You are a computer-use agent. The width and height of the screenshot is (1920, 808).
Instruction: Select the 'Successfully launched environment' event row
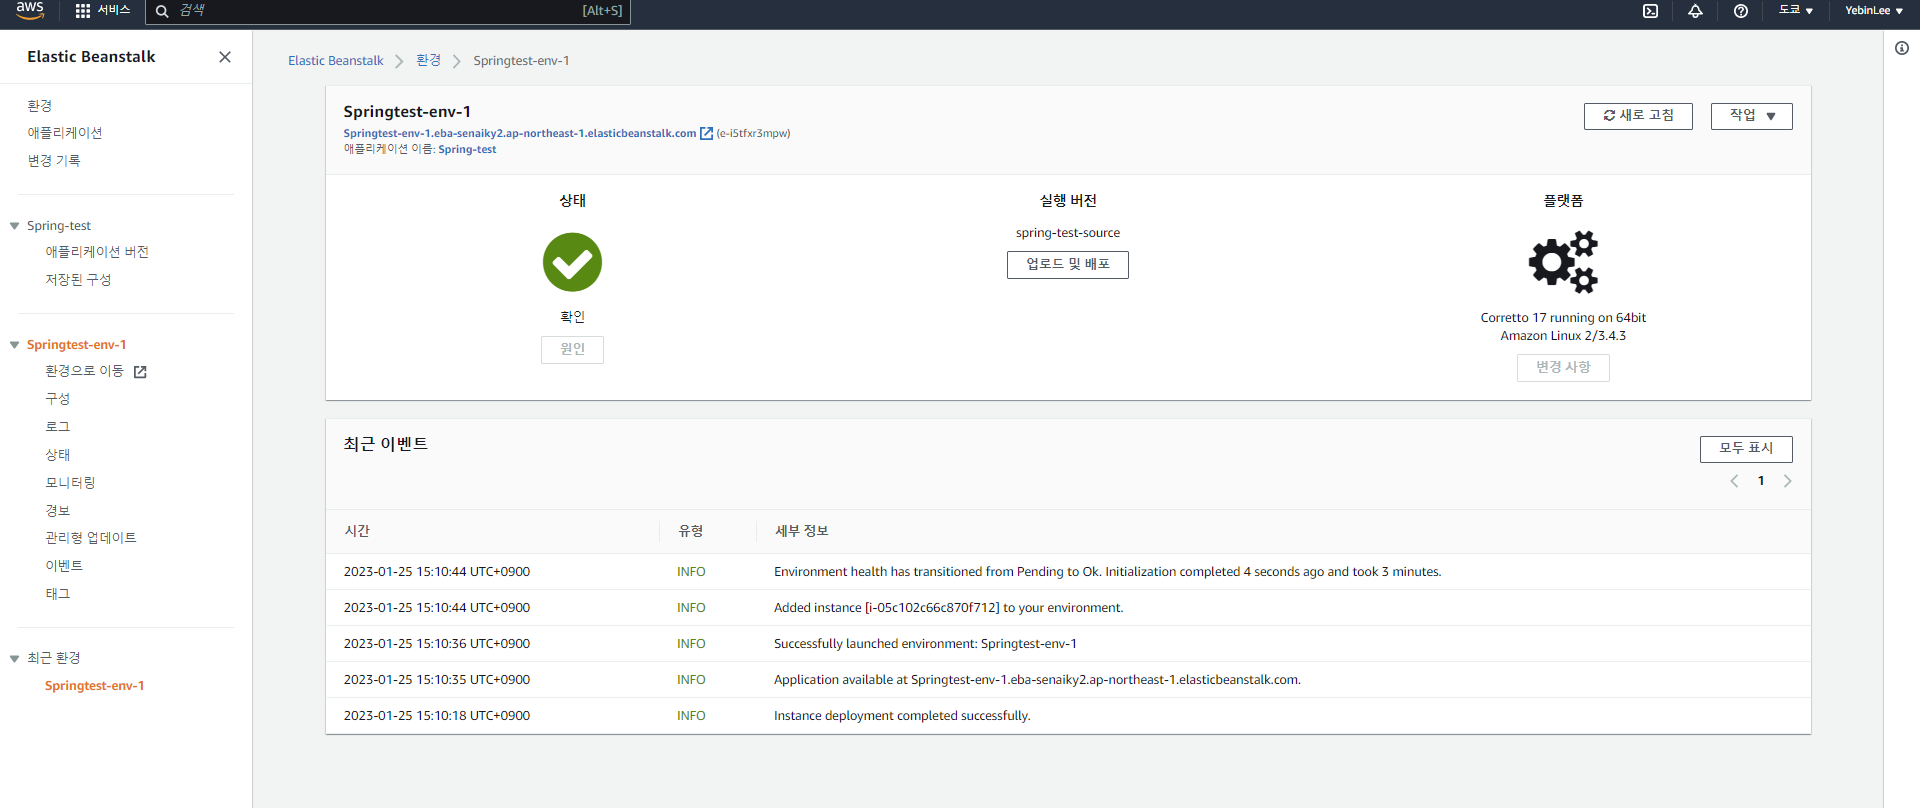tap(1068, 644)
